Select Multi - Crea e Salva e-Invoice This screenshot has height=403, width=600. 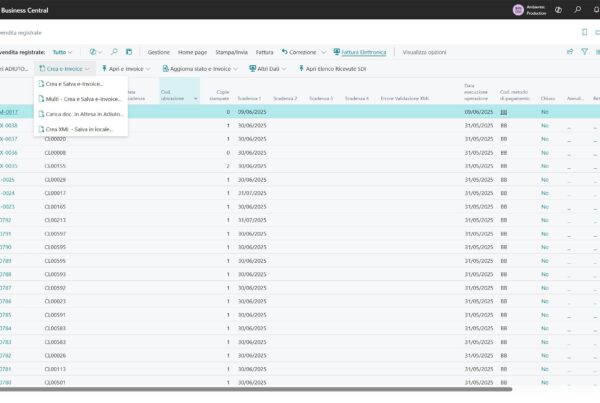[81, 98]
